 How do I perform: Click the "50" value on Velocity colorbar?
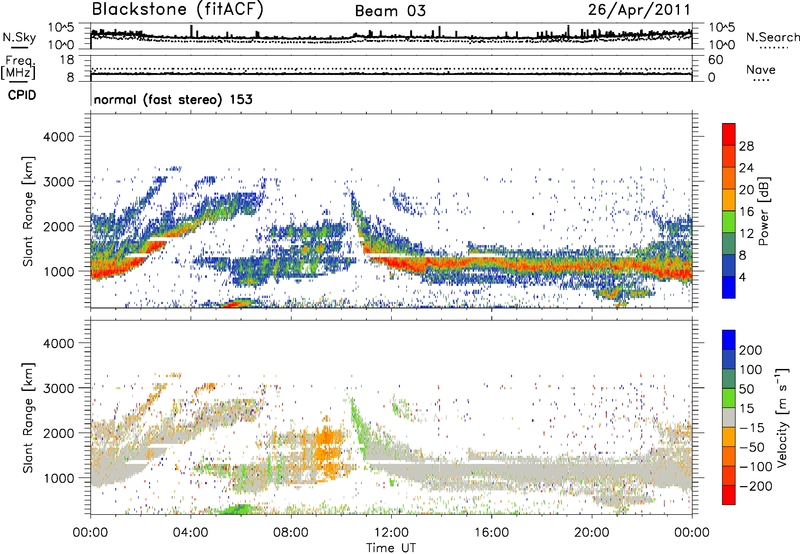click(746, 389)
